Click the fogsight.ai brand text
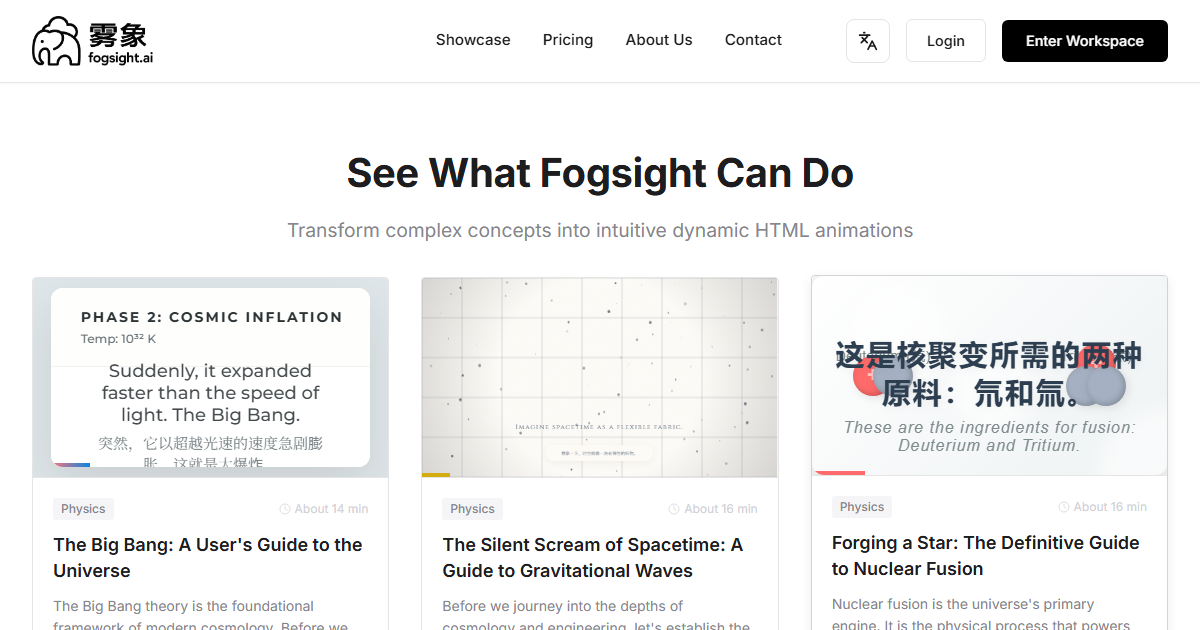This screenshot has width=1200, height=630. pyautogui.click(x=120, y=58)
